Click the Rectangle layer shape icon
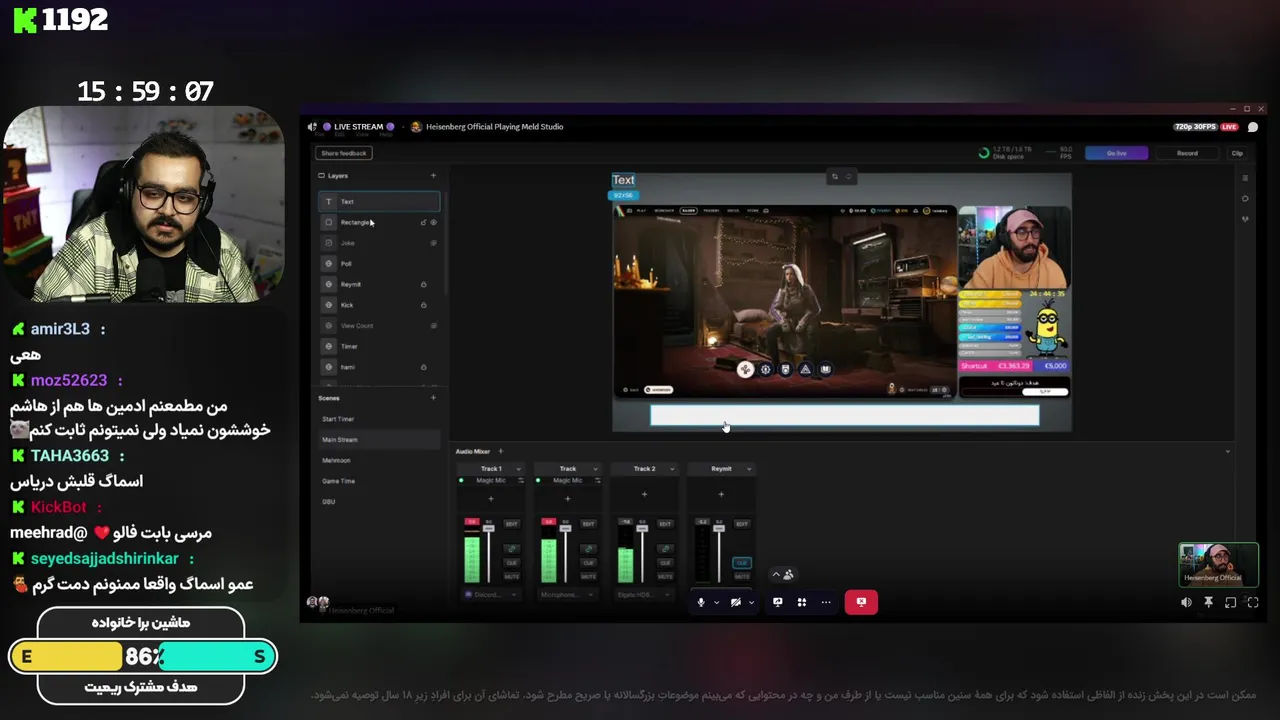1280x720 pixels. [328, 222]
